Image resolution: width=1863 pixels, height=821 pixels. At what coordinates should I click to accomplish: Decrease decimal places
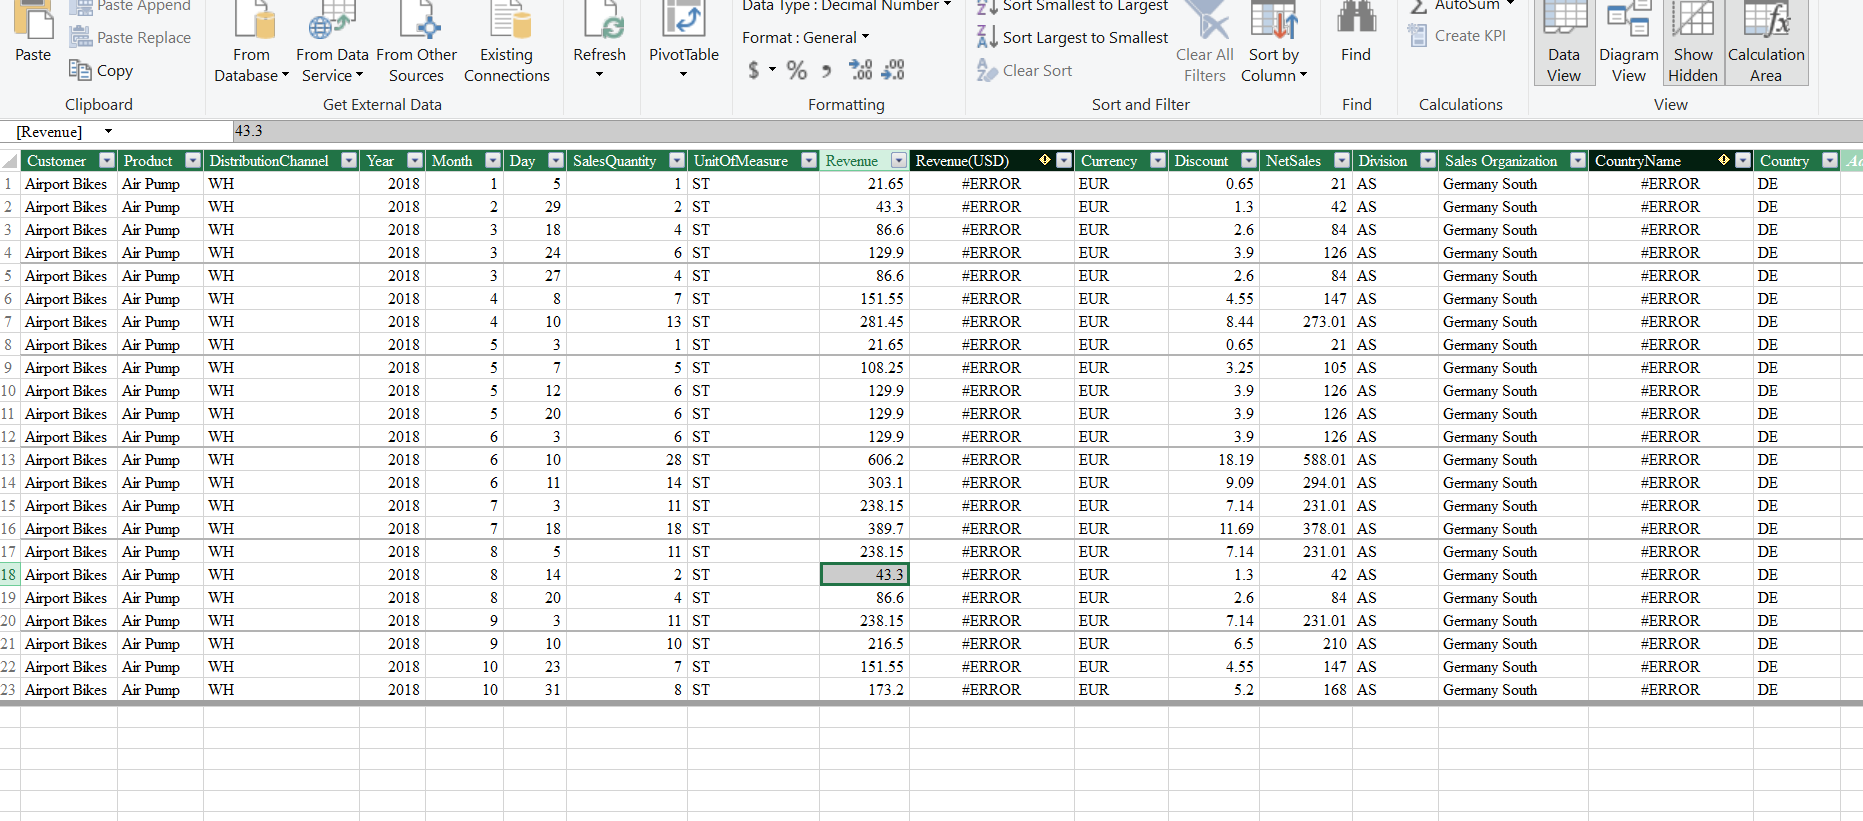[893, 70]
